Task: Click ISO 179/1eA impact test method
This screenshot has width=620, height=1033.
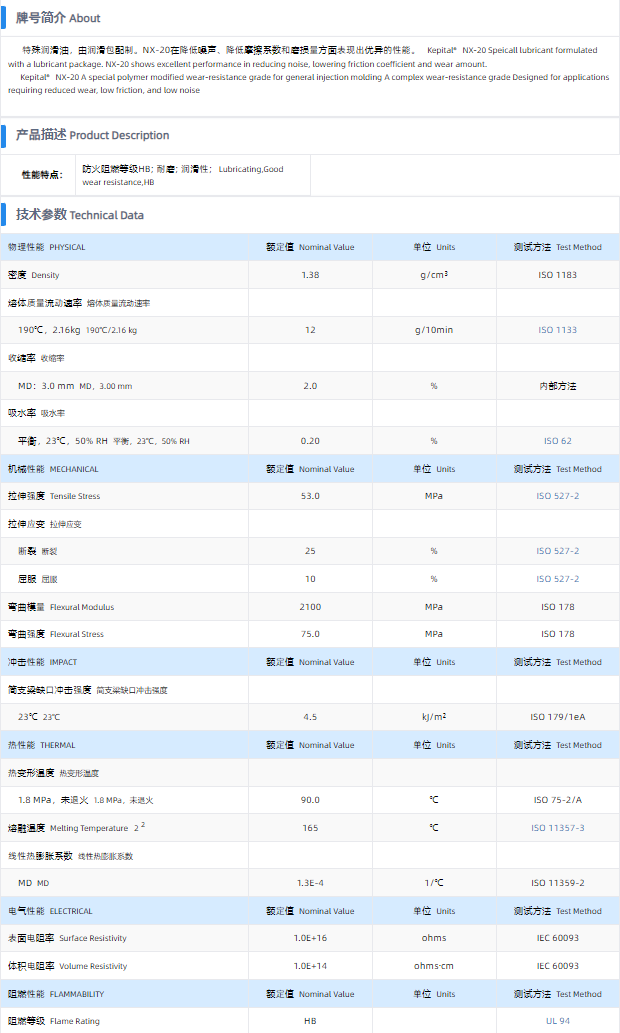Action: point(558,717)
